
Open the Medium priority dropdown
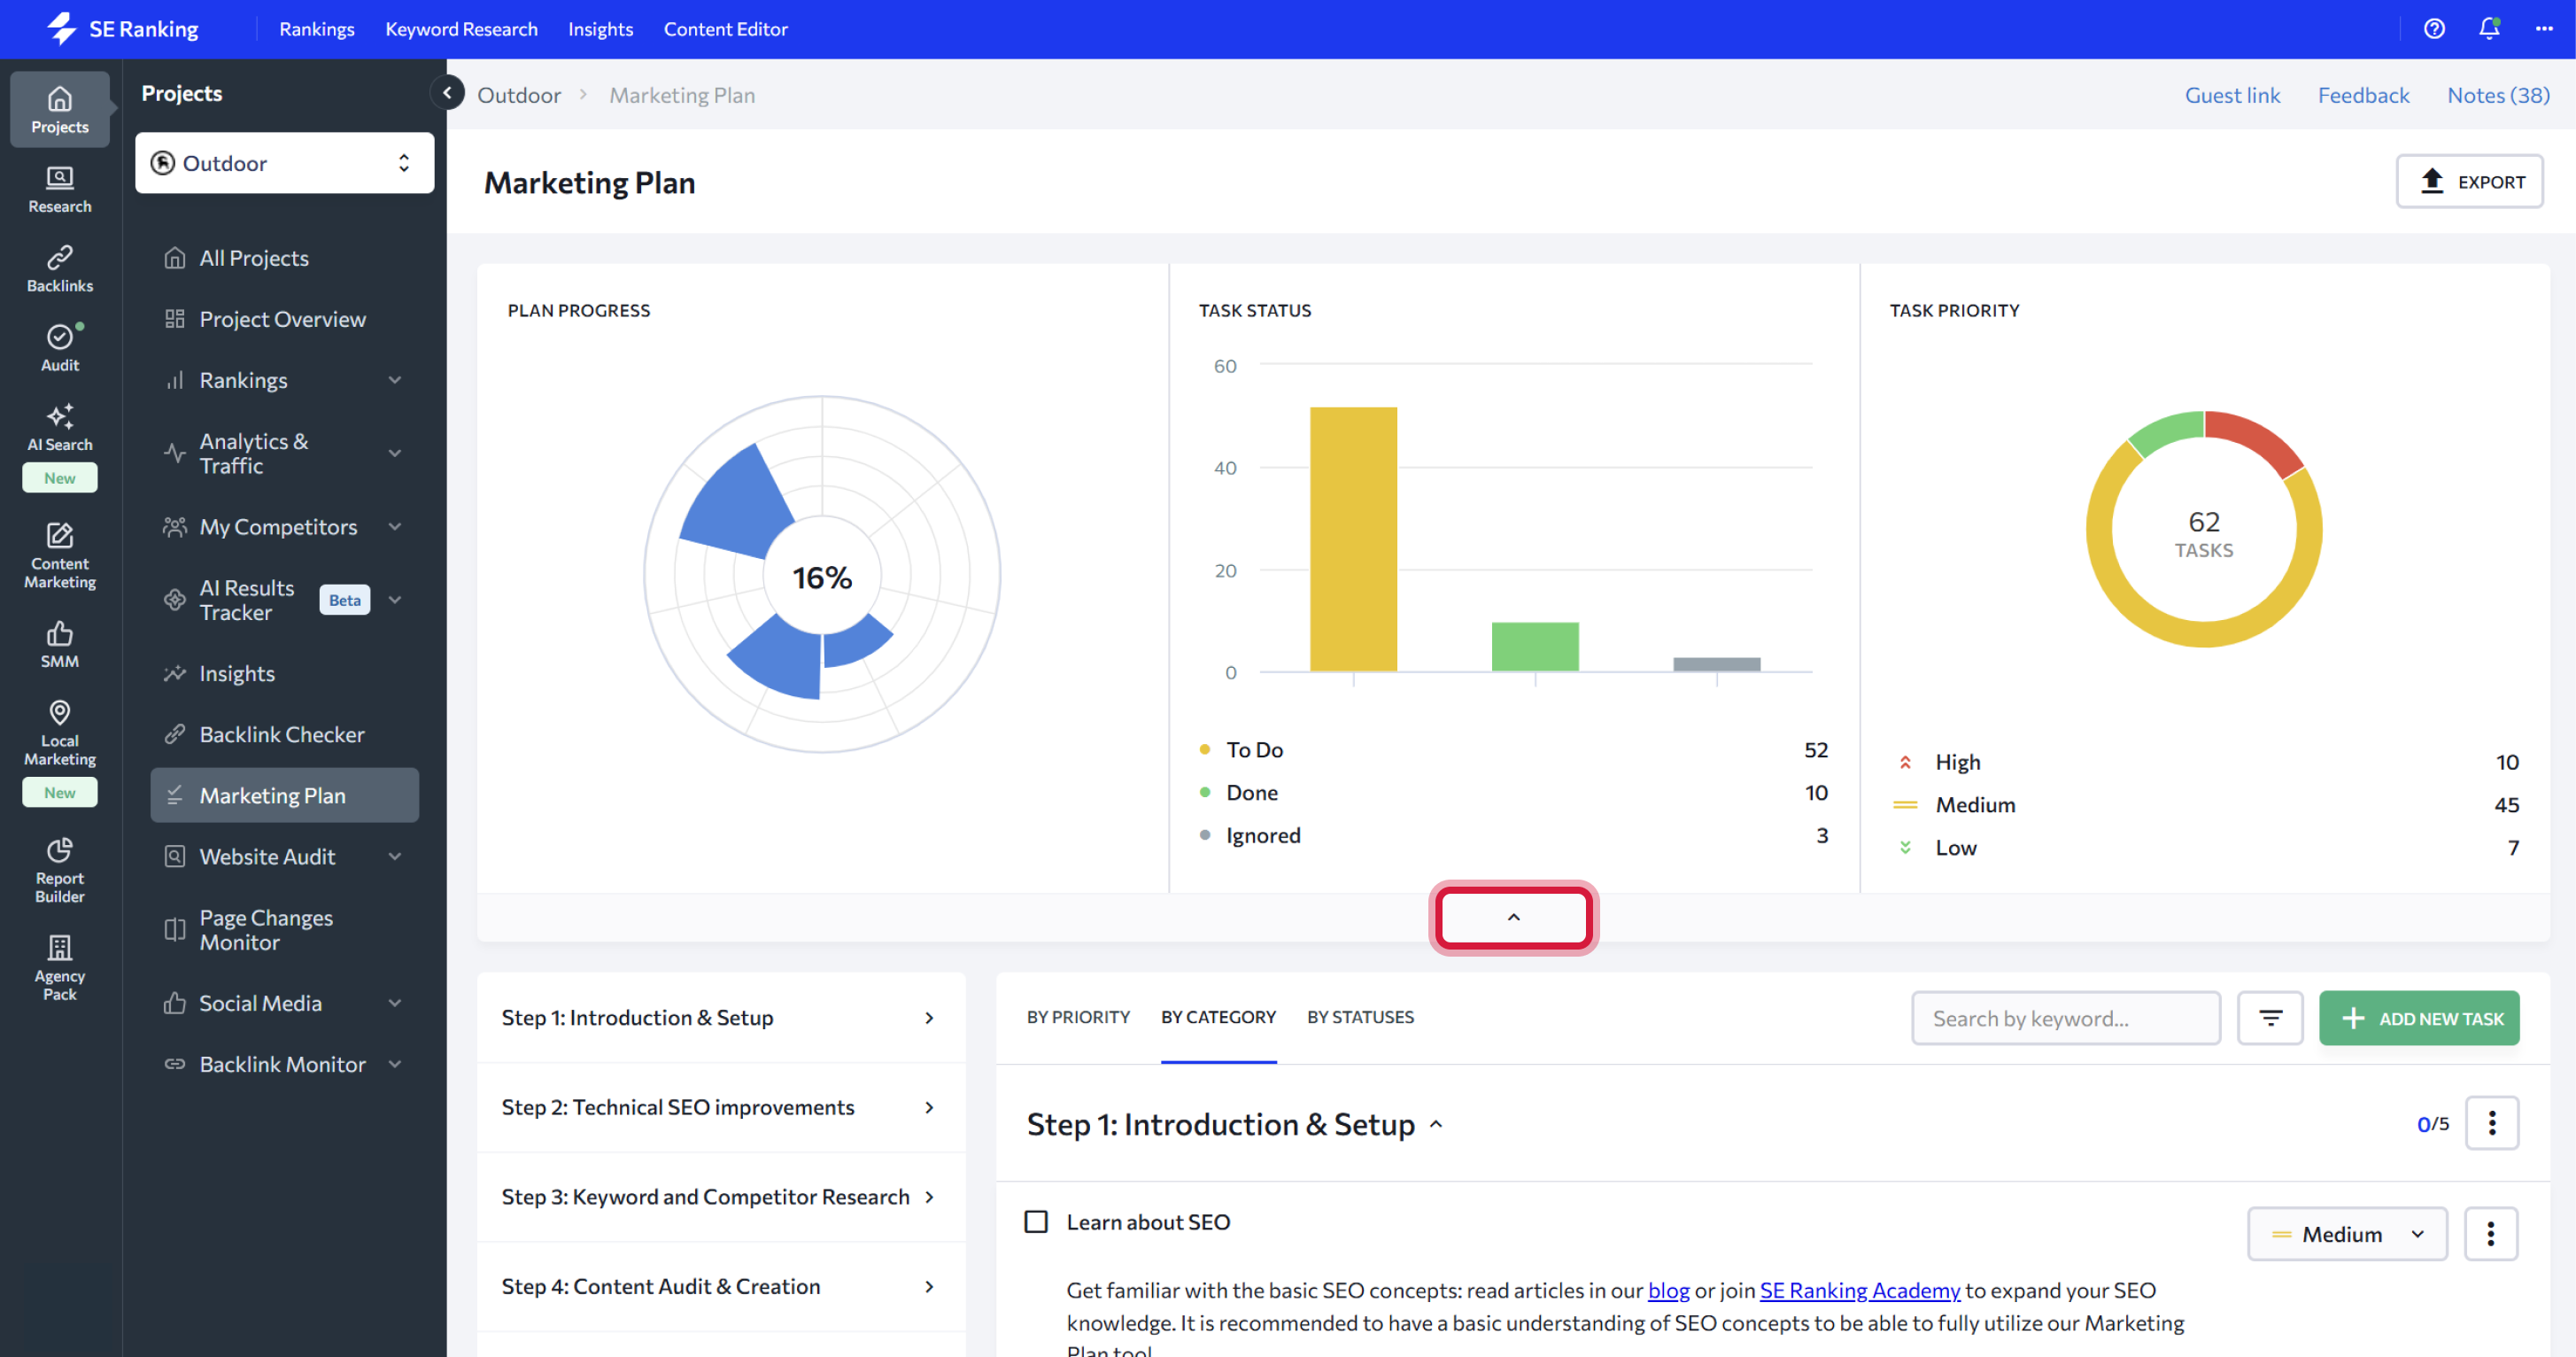point(2346,1234)
